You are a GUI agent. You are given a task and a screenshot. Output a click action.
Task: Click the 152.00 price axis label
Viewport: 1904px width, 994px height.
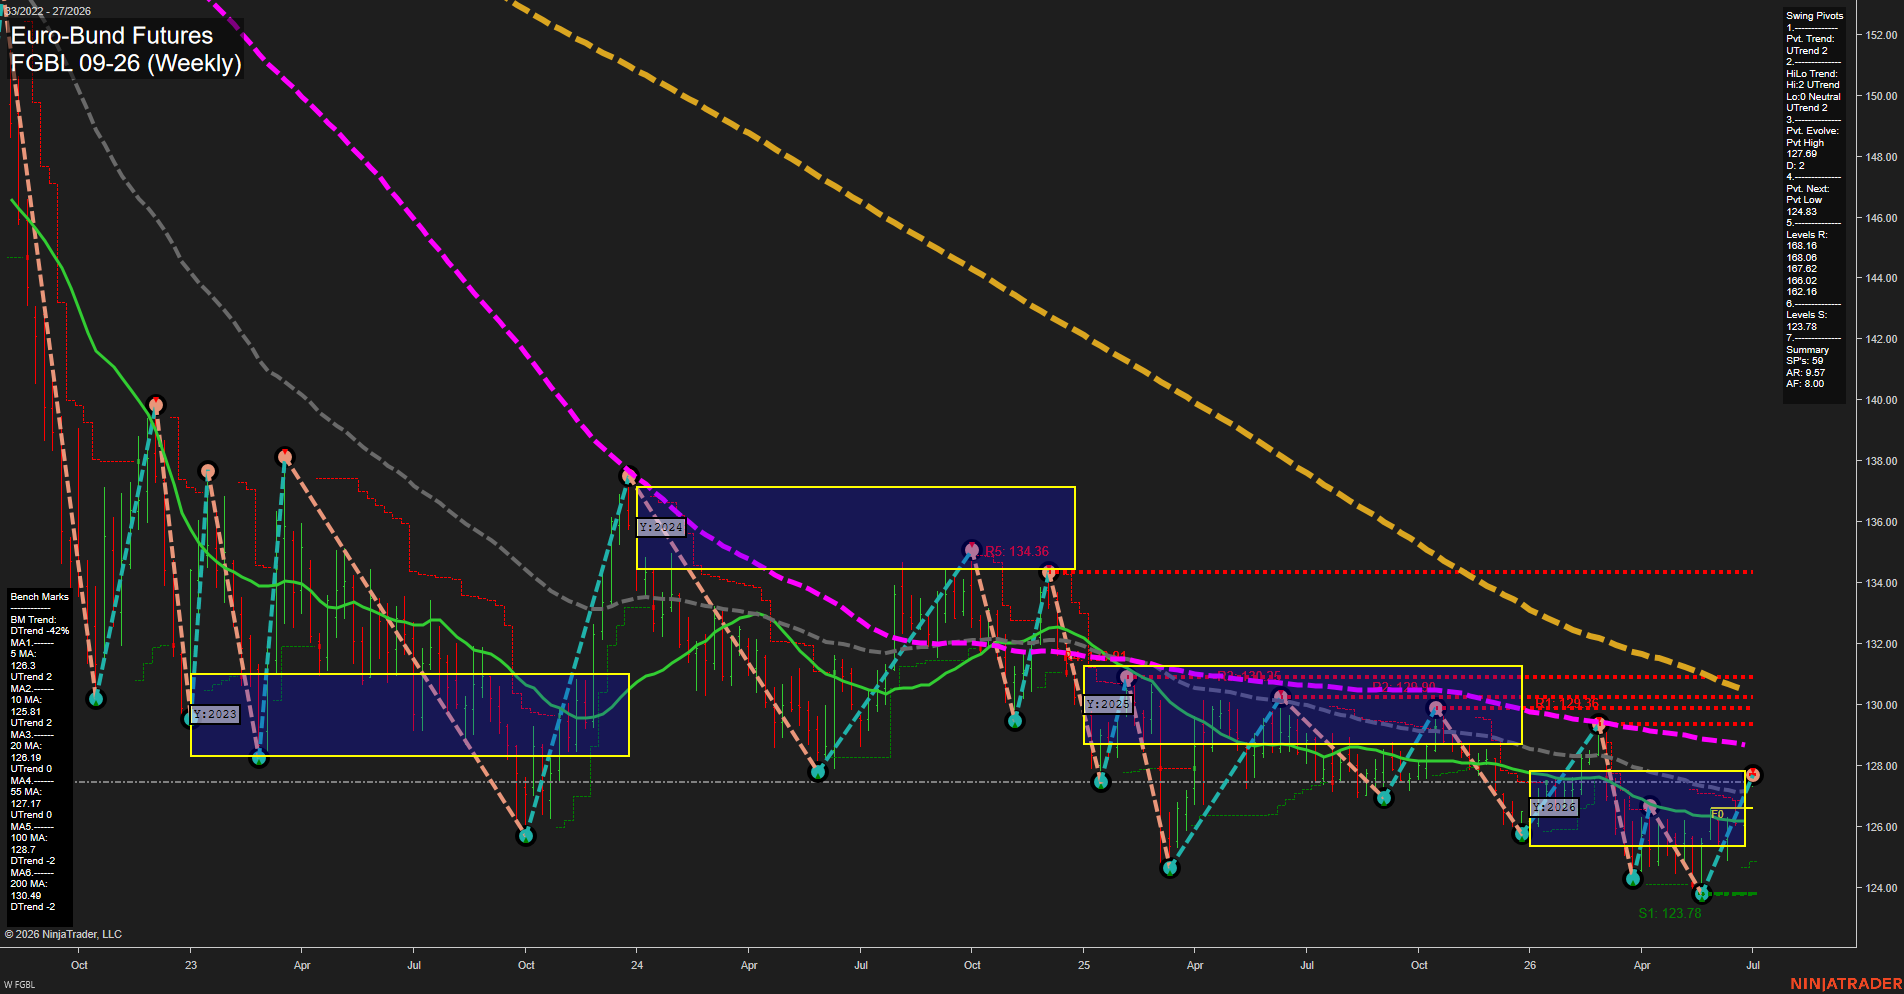coord(1880,35)
